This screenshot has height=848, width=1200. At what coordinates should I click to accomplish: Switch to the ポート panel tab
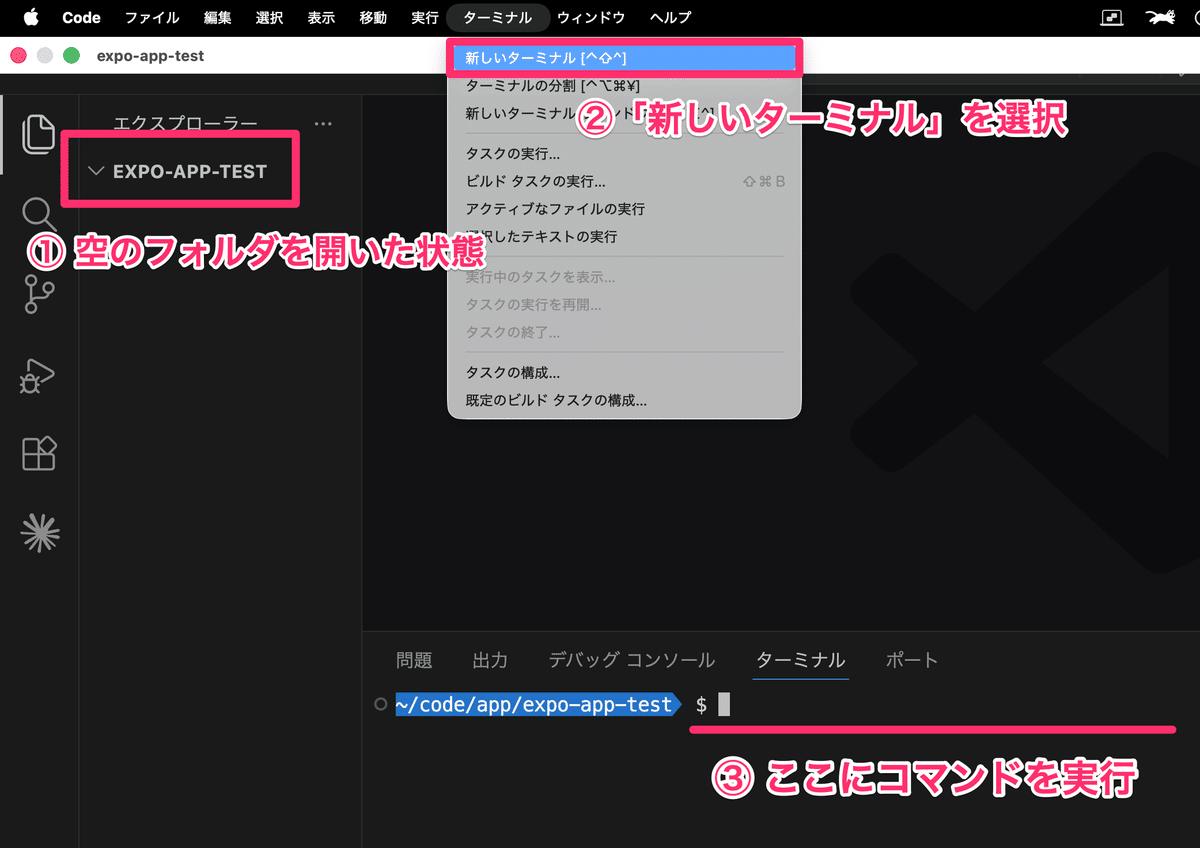tap(912, 660)
